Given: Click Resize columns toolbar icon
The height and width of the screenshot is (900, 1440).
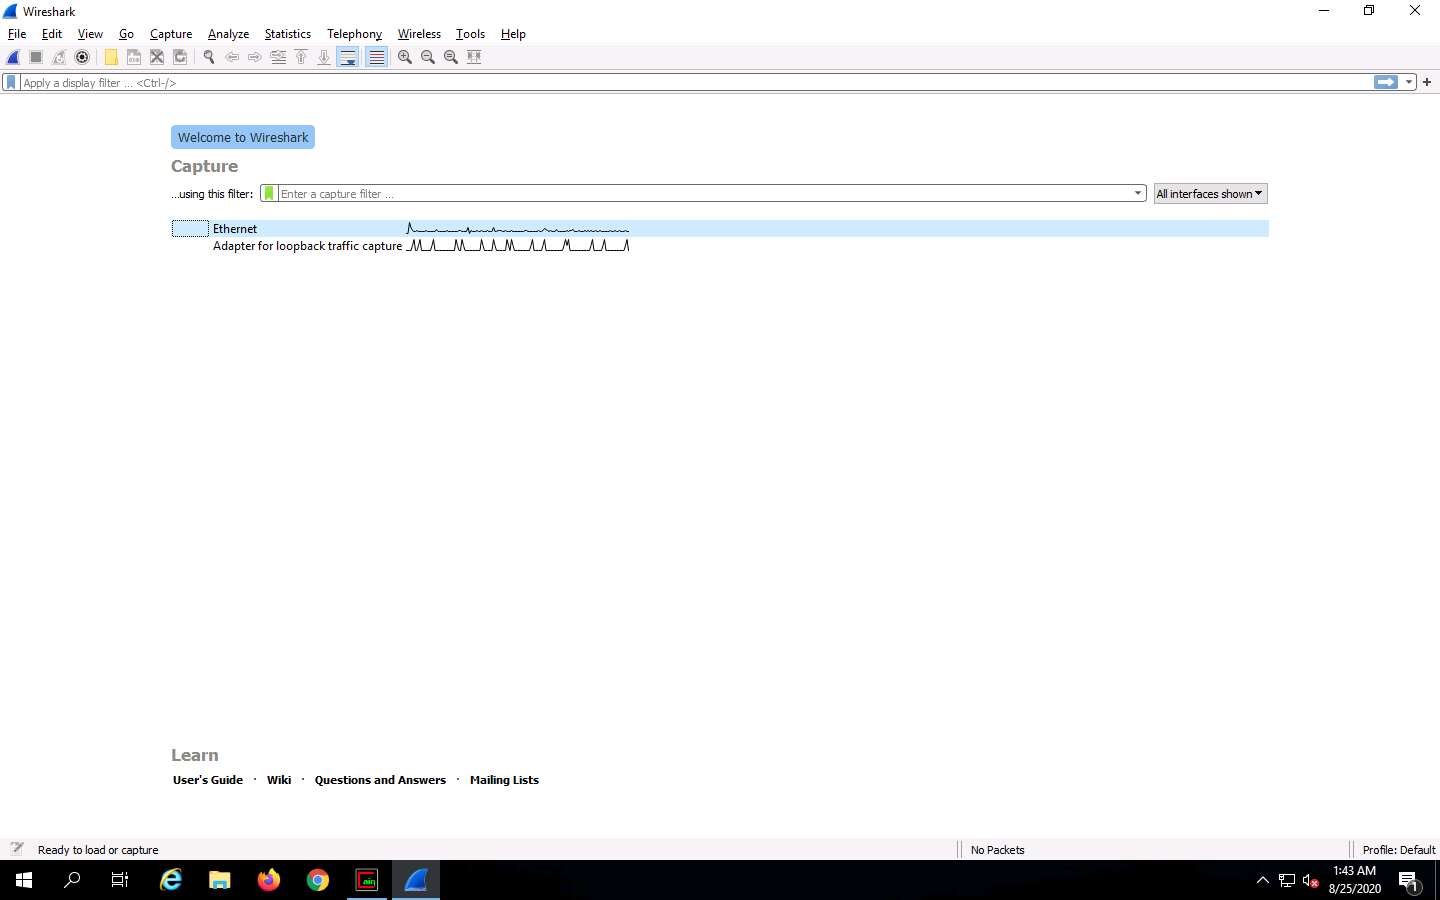Looking at the screenshot, I should click(474, 57).
